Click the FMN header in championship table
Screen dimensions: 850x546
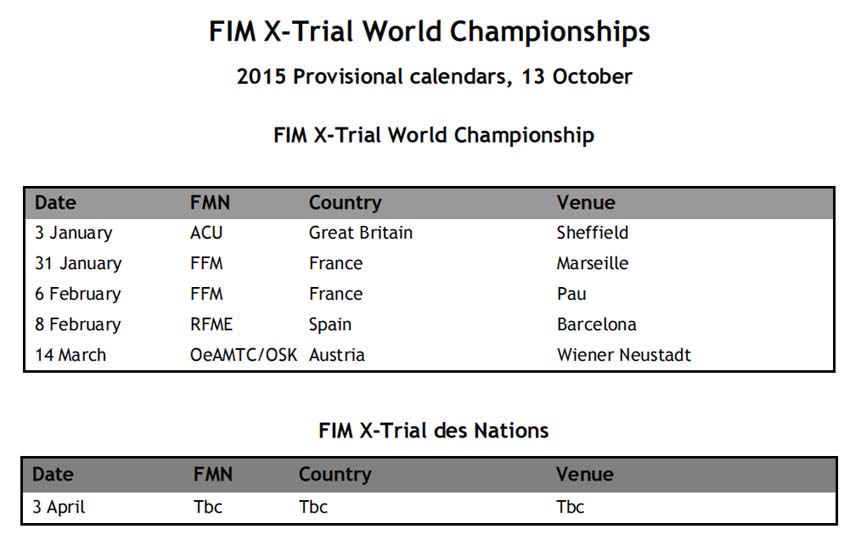(210, 203)
